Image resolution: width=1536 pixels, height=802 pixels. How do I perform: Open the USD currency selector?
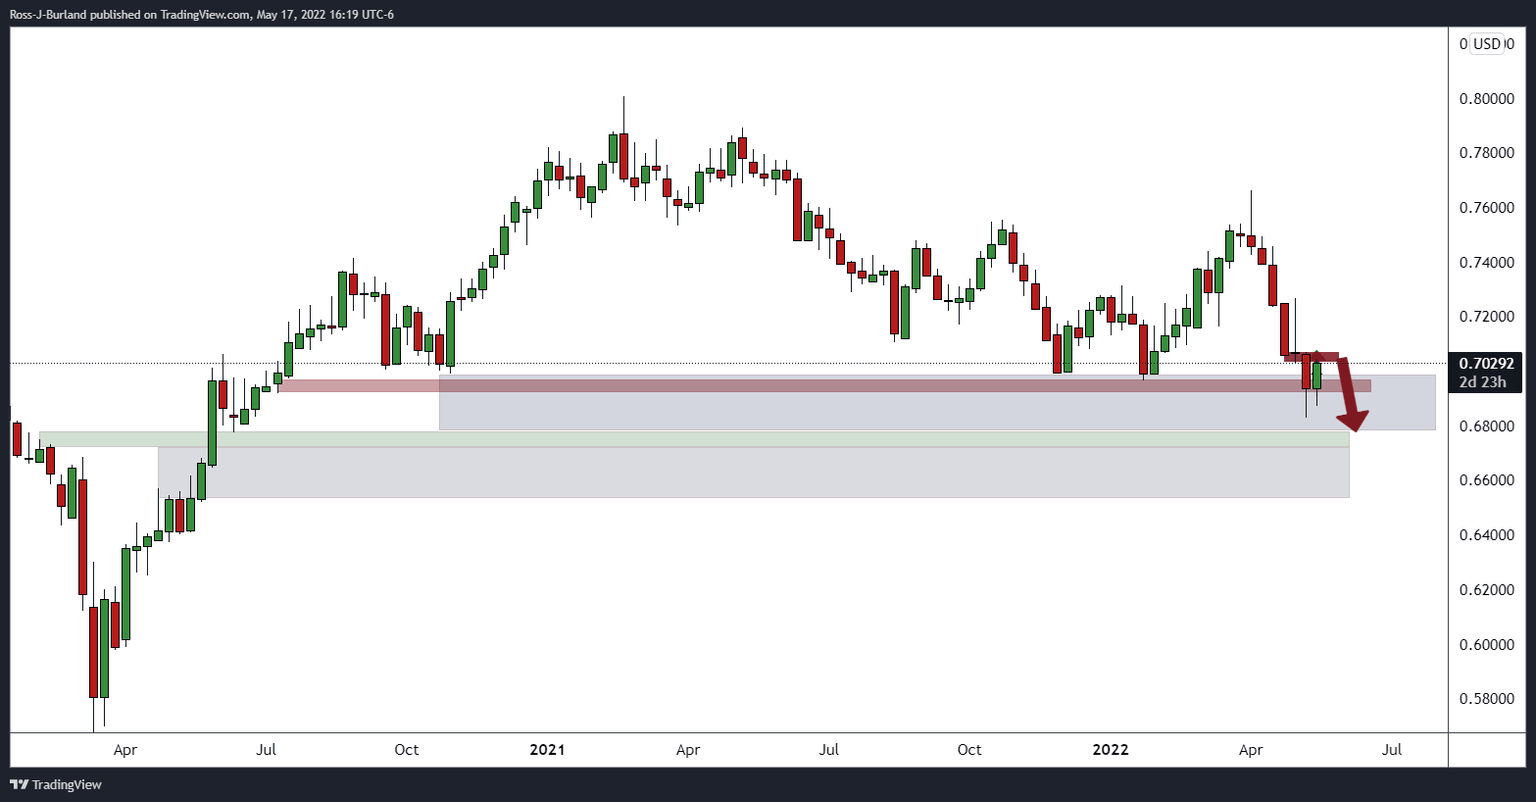[x=1487, y=44]
